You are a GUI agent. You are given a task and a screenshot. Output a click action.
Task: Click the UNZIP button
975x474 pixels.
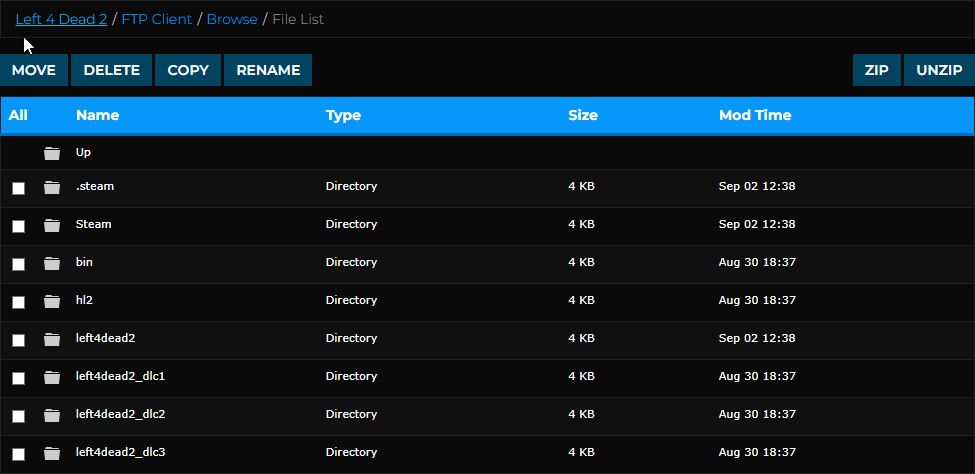(939, 70)
